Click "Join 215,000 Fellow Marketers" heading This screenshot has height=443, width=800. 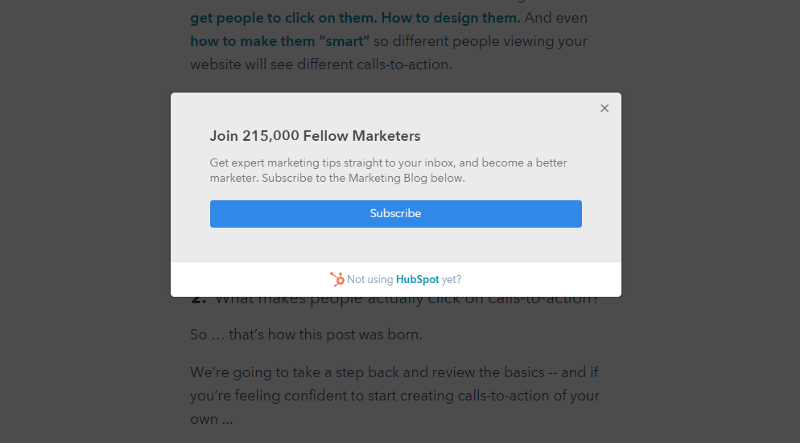[x=315, y=136]
